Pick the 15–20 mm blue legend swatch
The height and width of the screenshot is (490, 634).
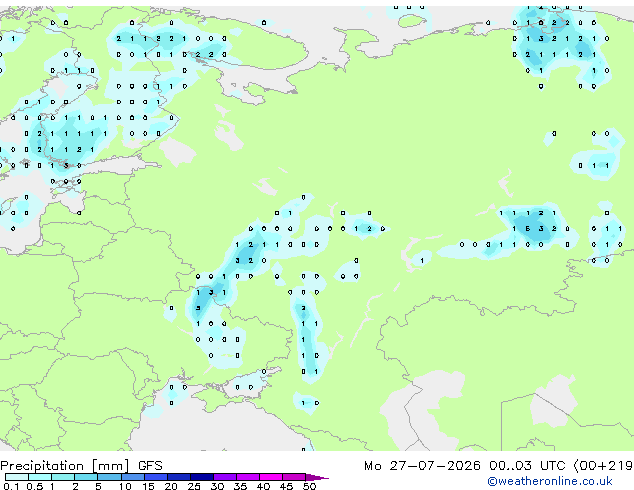tap(156, 477)
